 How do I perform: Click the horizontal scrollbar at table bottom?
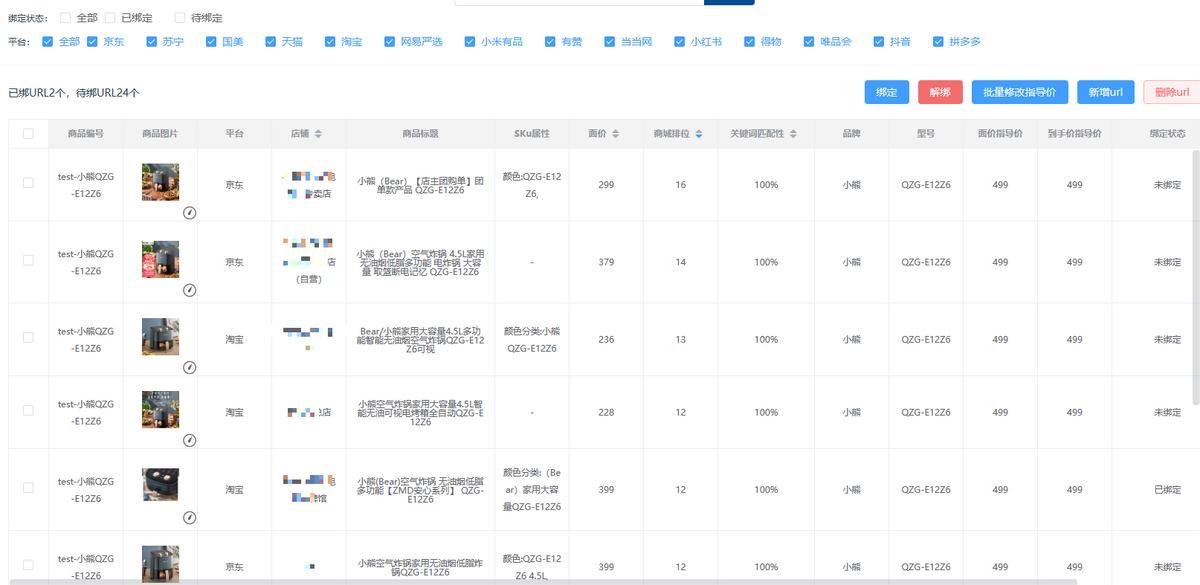click(x=540, y=581)
